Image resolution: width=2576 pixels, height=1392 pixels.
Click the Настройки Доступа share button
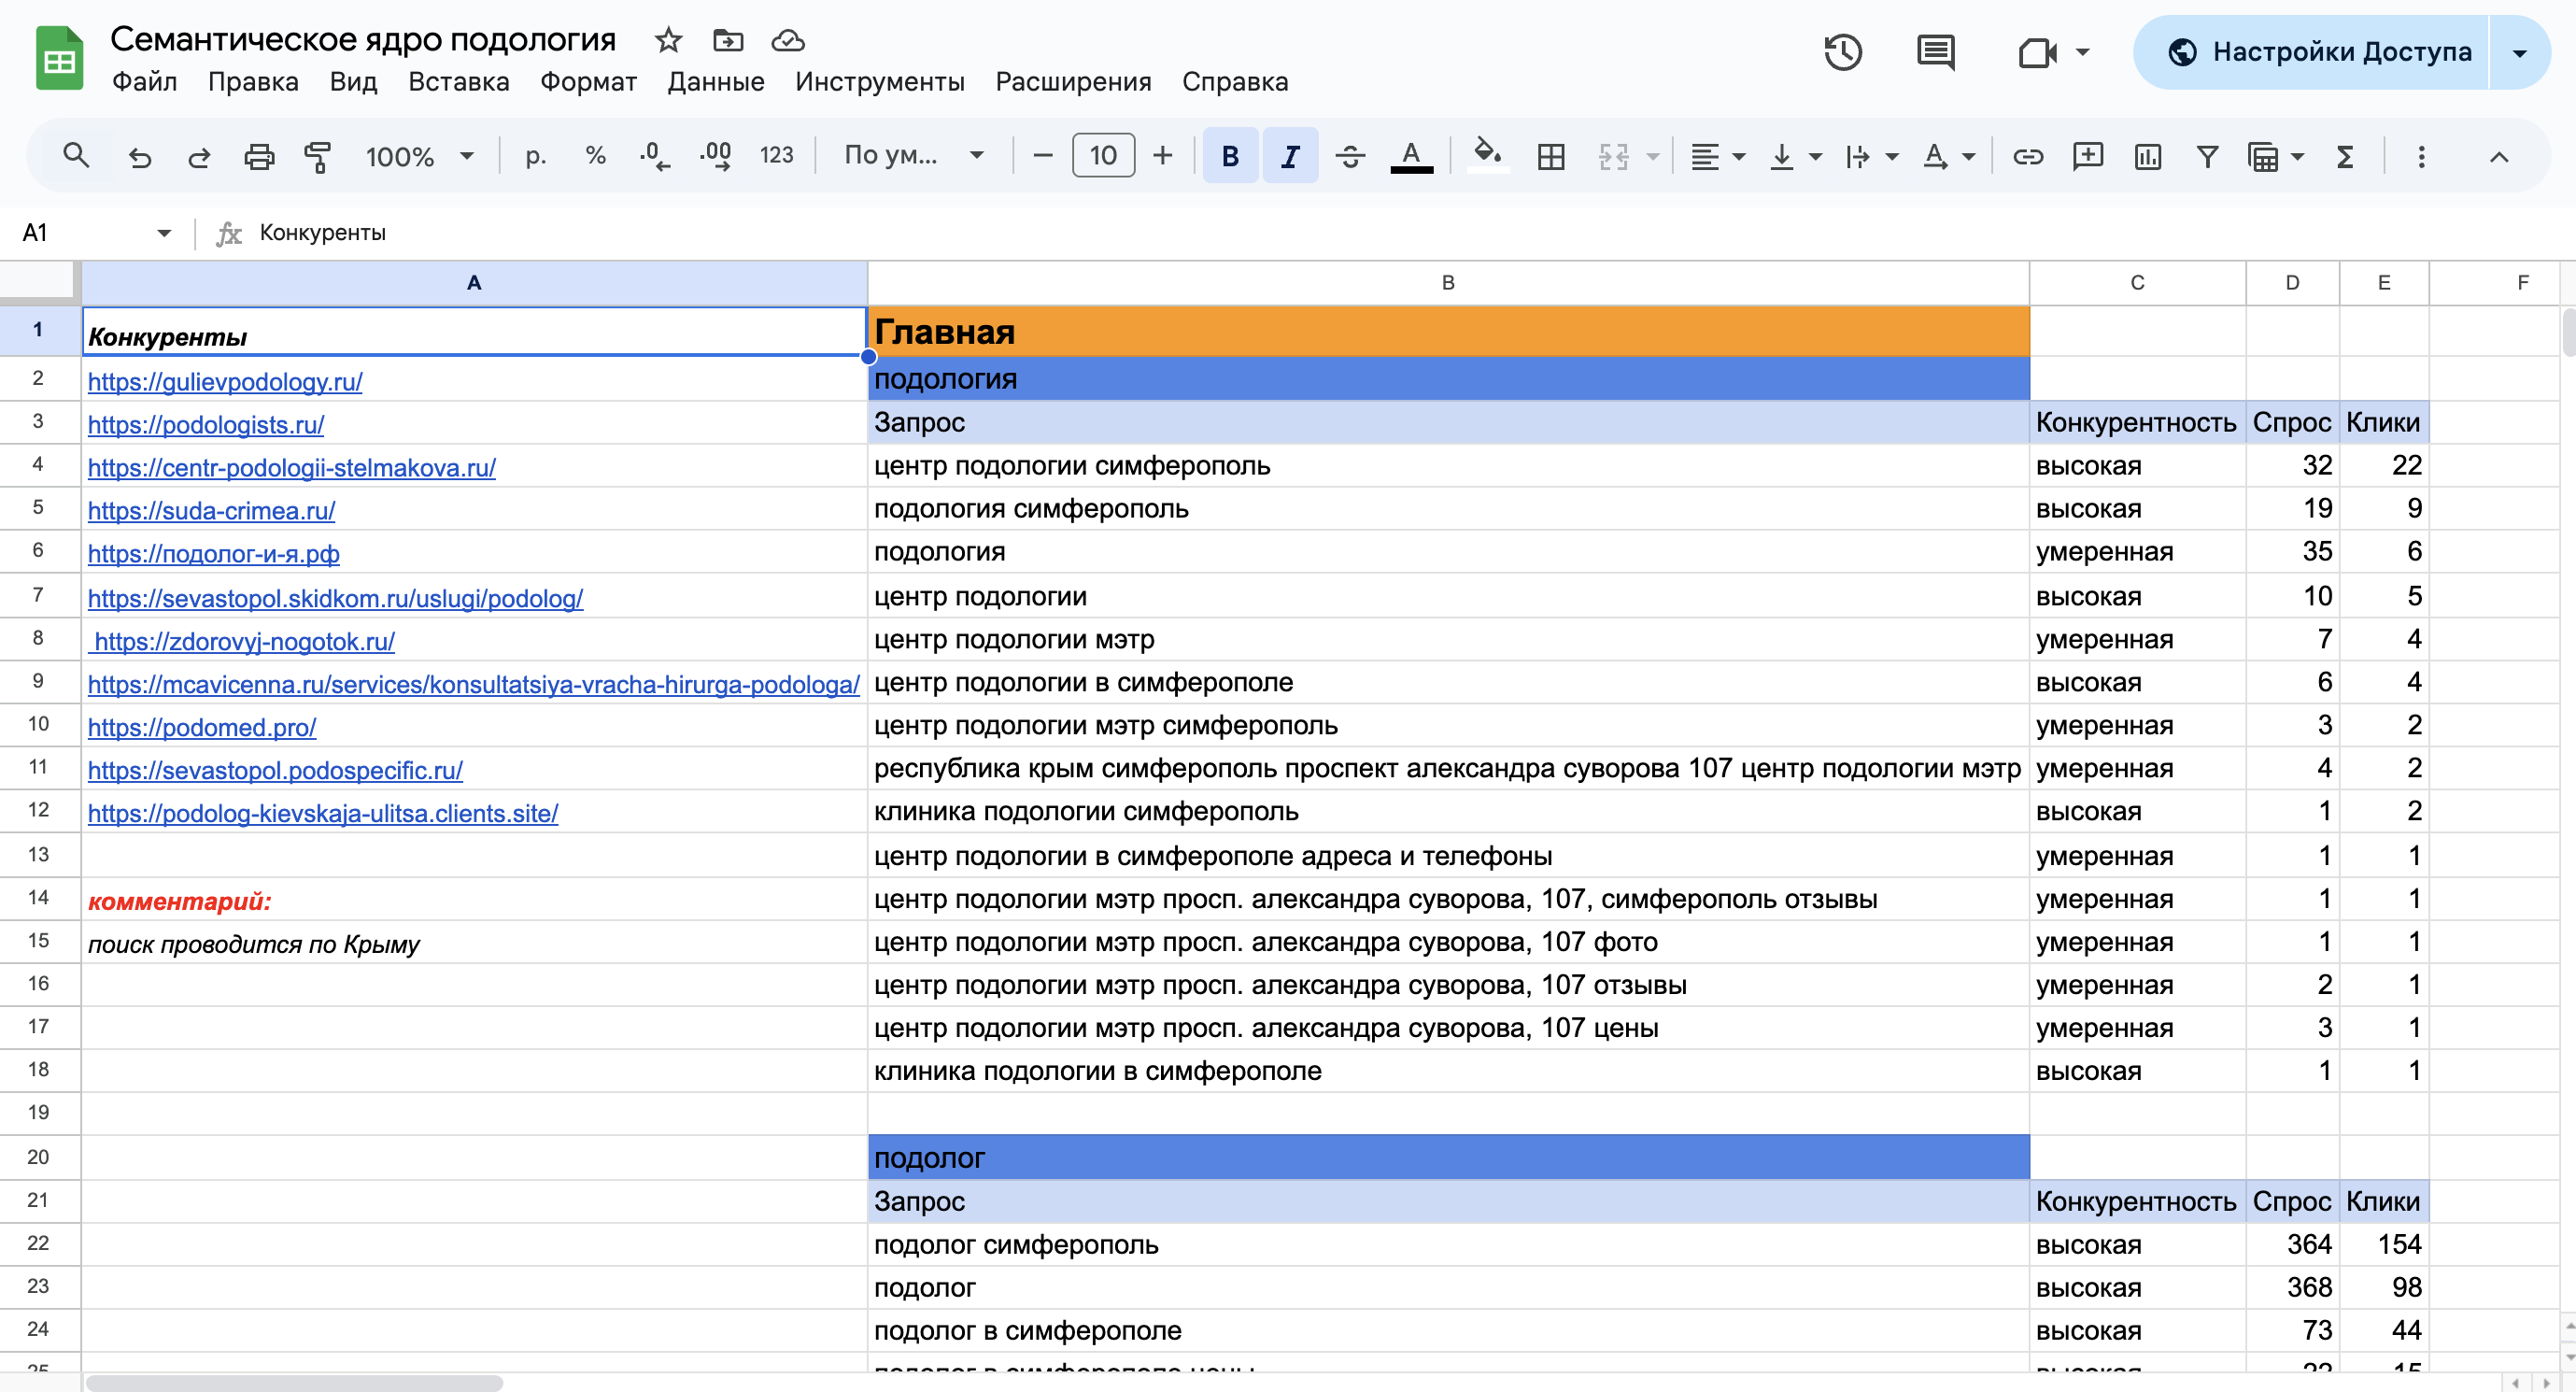2320,52
